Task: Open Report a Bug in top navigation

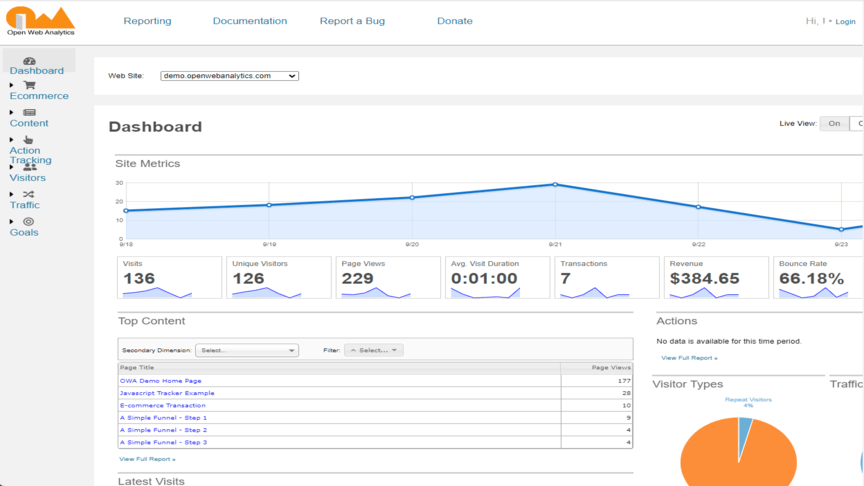Action: click(352, 21)
